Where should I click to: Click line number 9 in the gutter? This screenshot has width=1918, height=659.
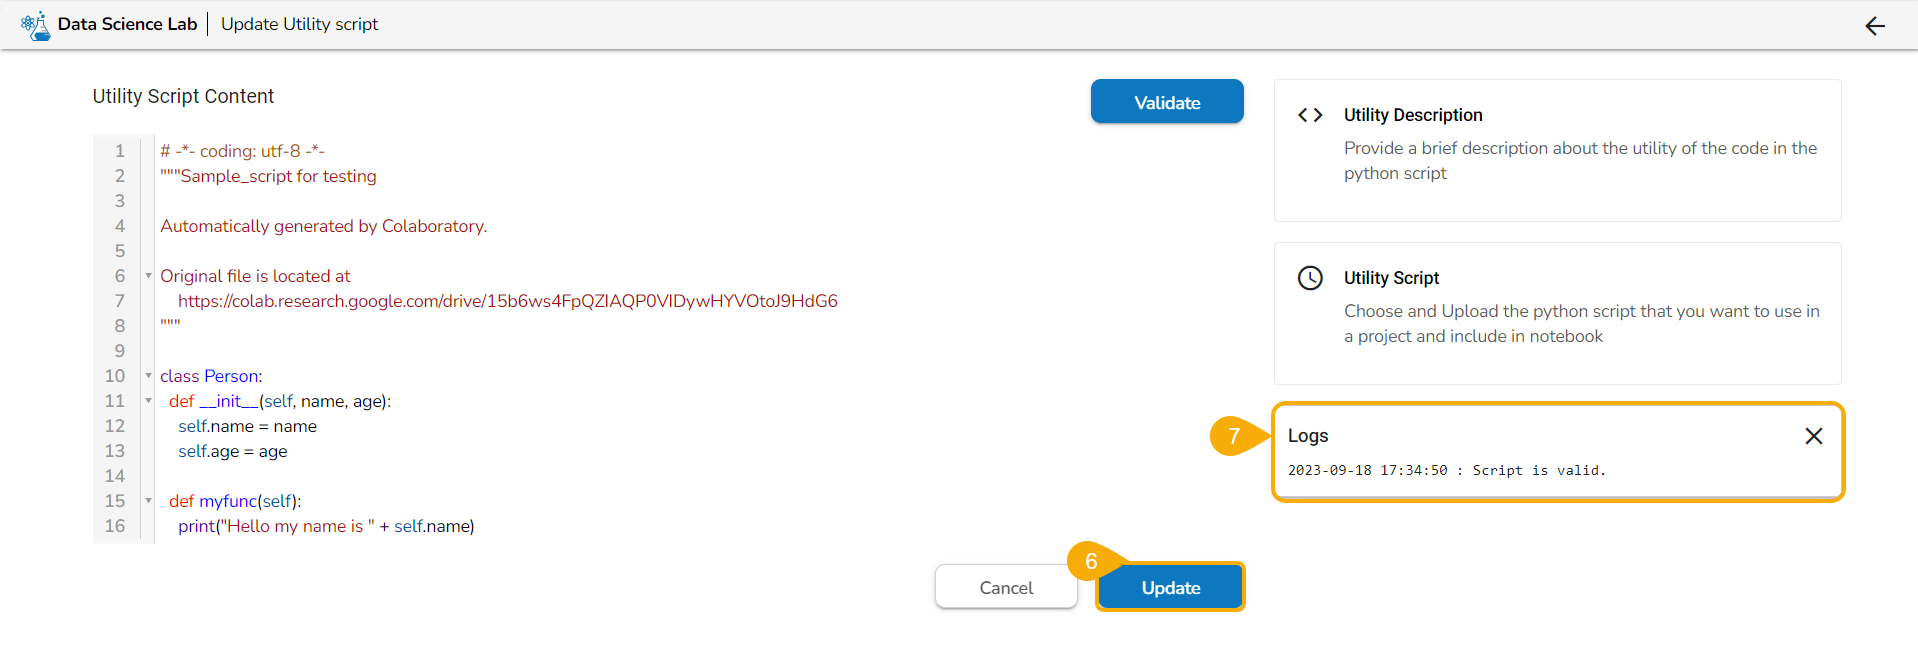[x=120, y=351]
